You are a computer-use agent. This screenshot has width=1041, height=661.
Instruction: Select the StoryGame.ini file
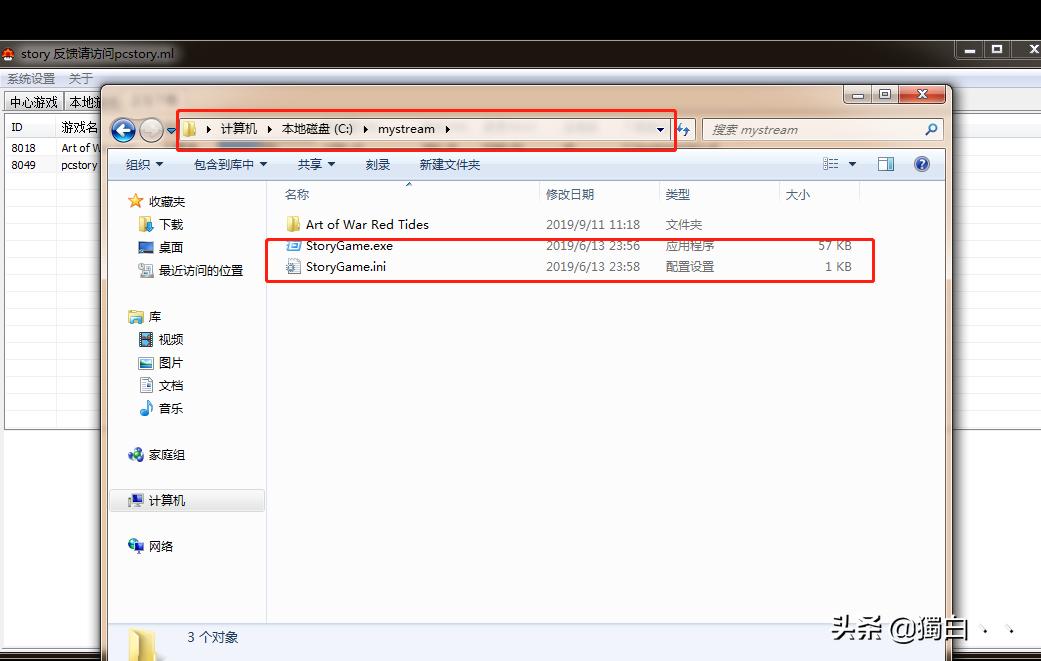point(346,267)
